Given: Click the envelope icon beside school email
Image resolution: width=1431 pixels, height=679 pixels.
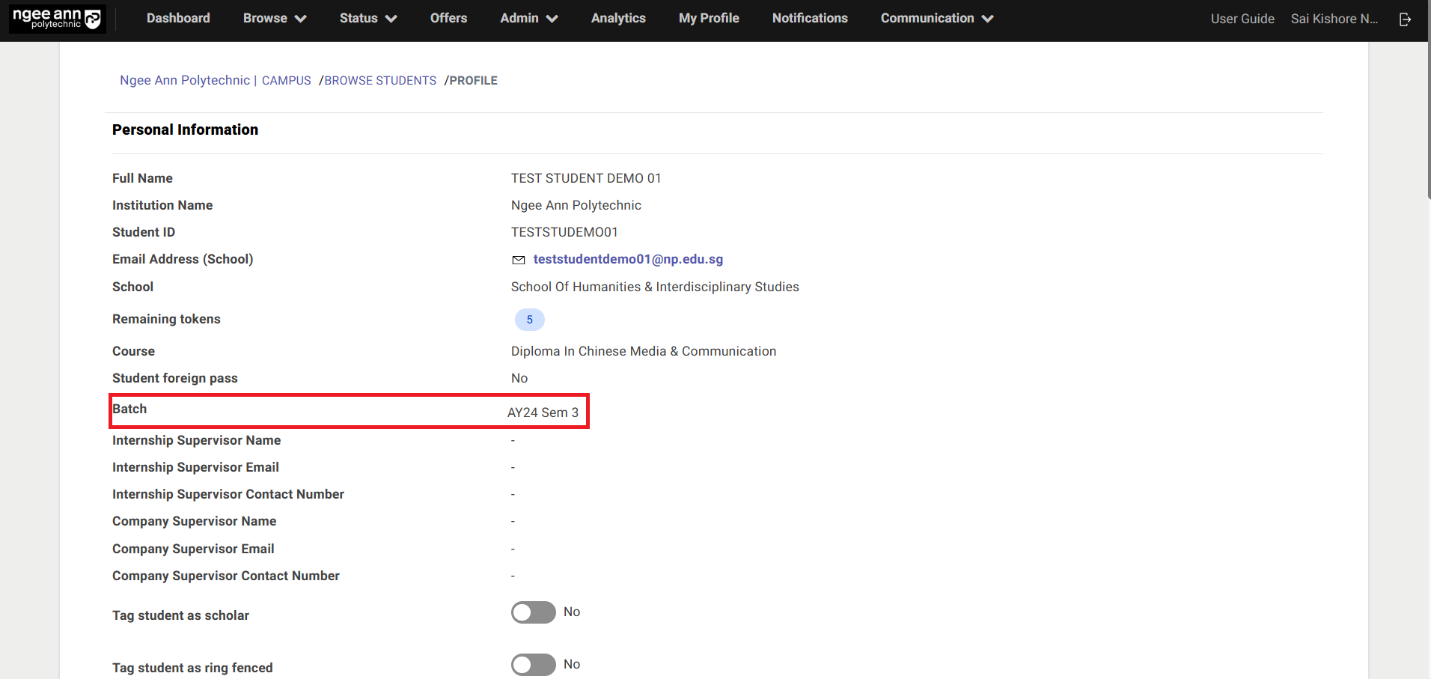Looking at the screenshot, I should click(518, 260).
